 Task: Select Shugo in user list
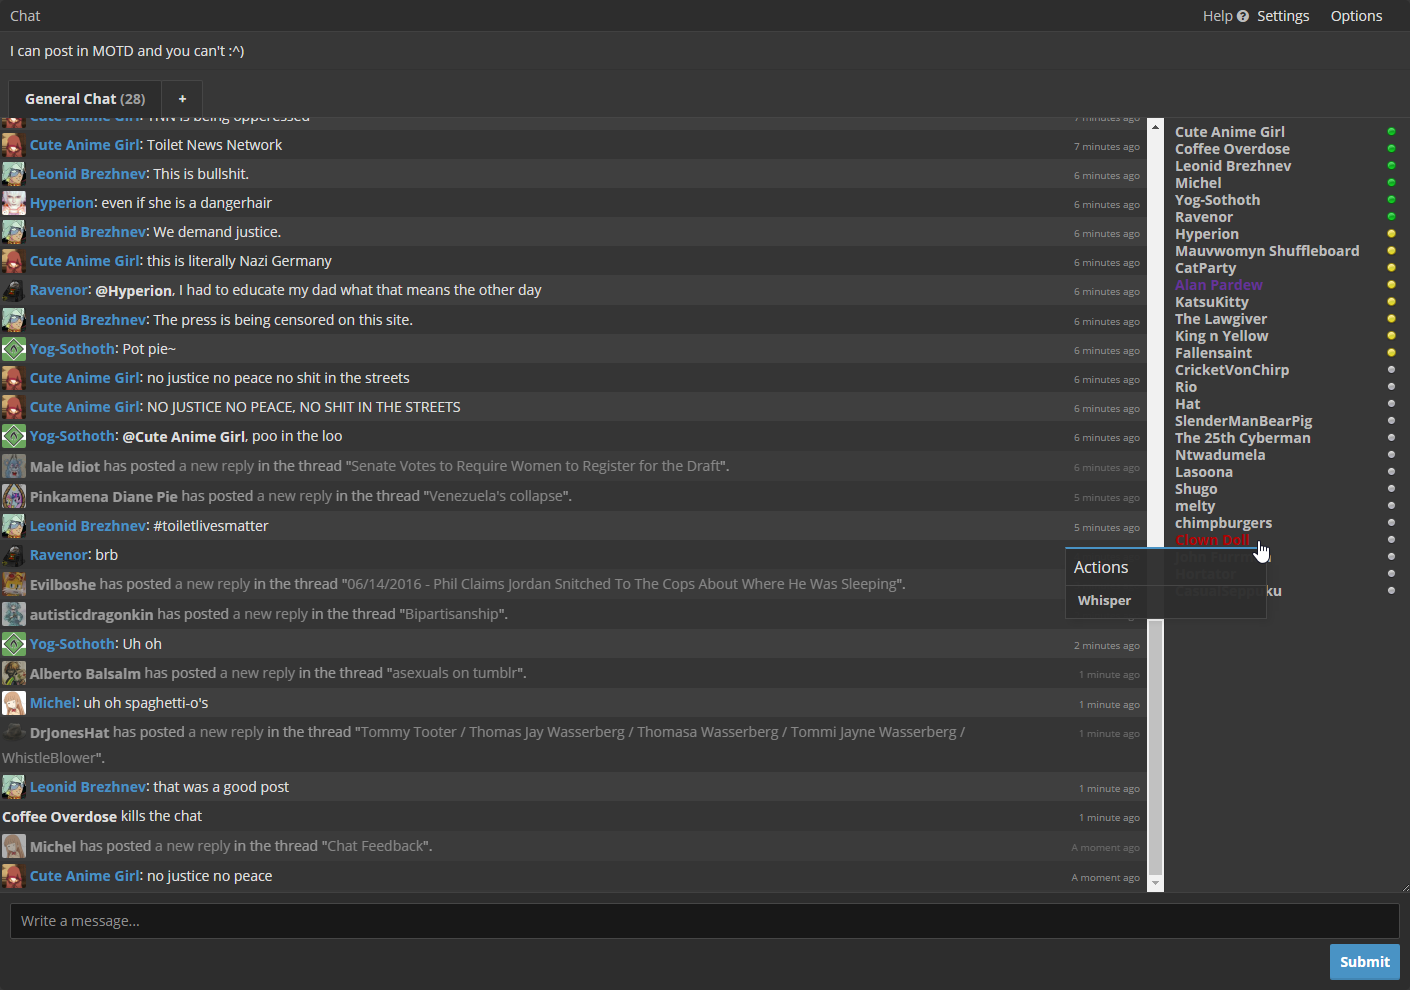coord(1196,489)
